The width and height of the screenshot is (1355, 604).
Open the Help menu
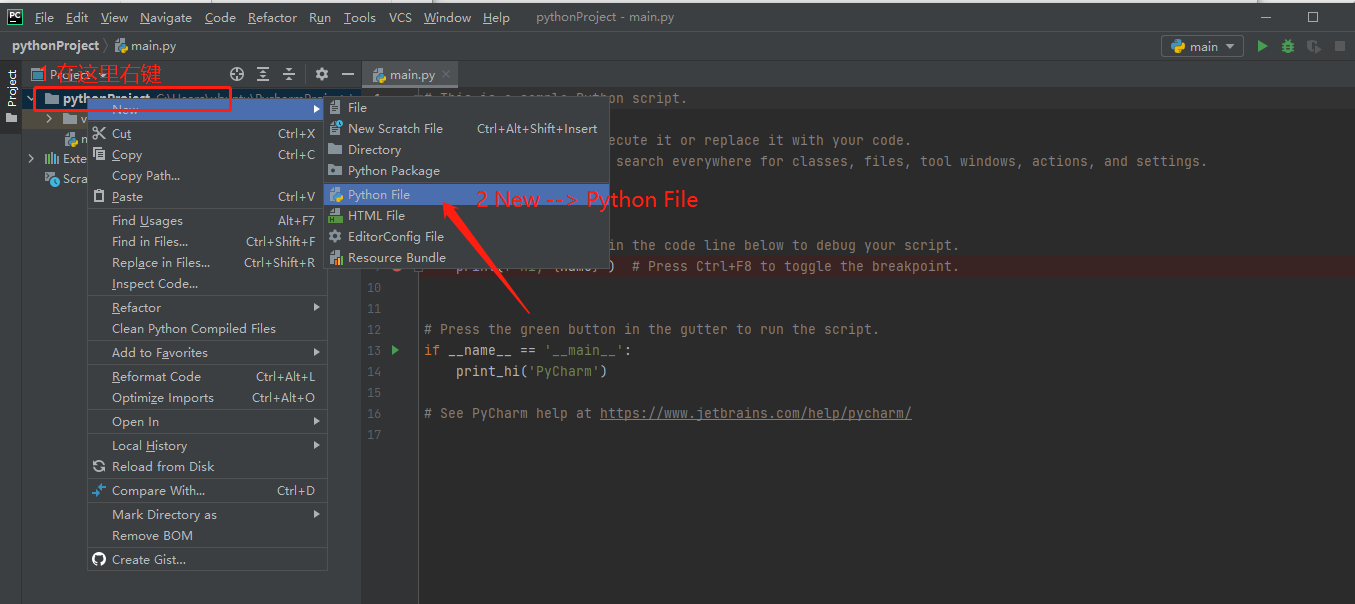pos(496,18)
